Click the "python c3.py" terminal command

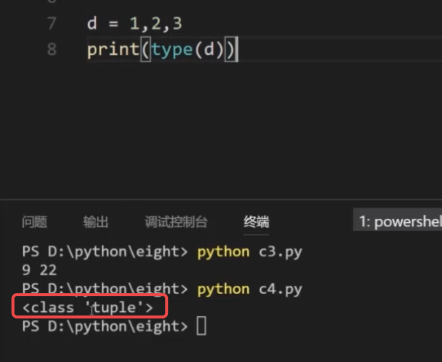pos(250,252)
